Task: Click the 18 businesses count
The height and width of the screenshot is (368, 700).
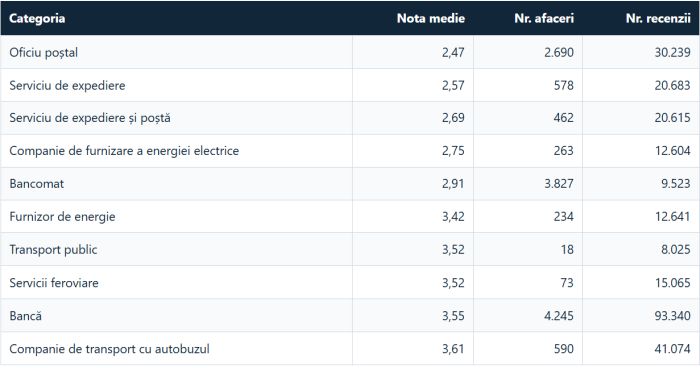Action: (567, 250)
